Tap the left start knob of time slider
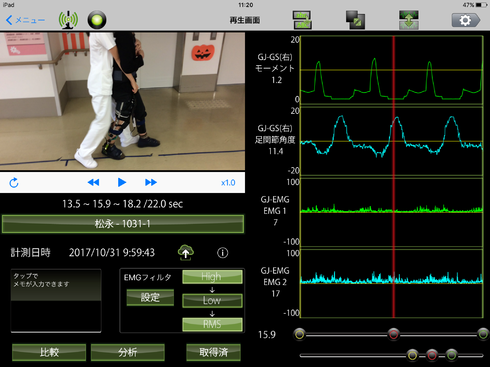Image resolution: width=490 pixels, height=367 pixels. pos(299,334)
